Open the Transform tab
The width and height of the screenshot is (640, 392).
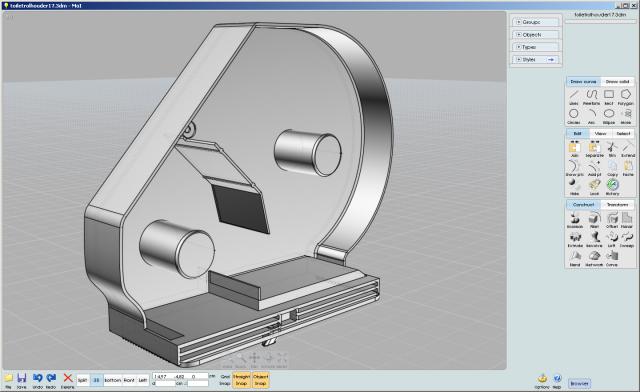(x=617, y=205)
